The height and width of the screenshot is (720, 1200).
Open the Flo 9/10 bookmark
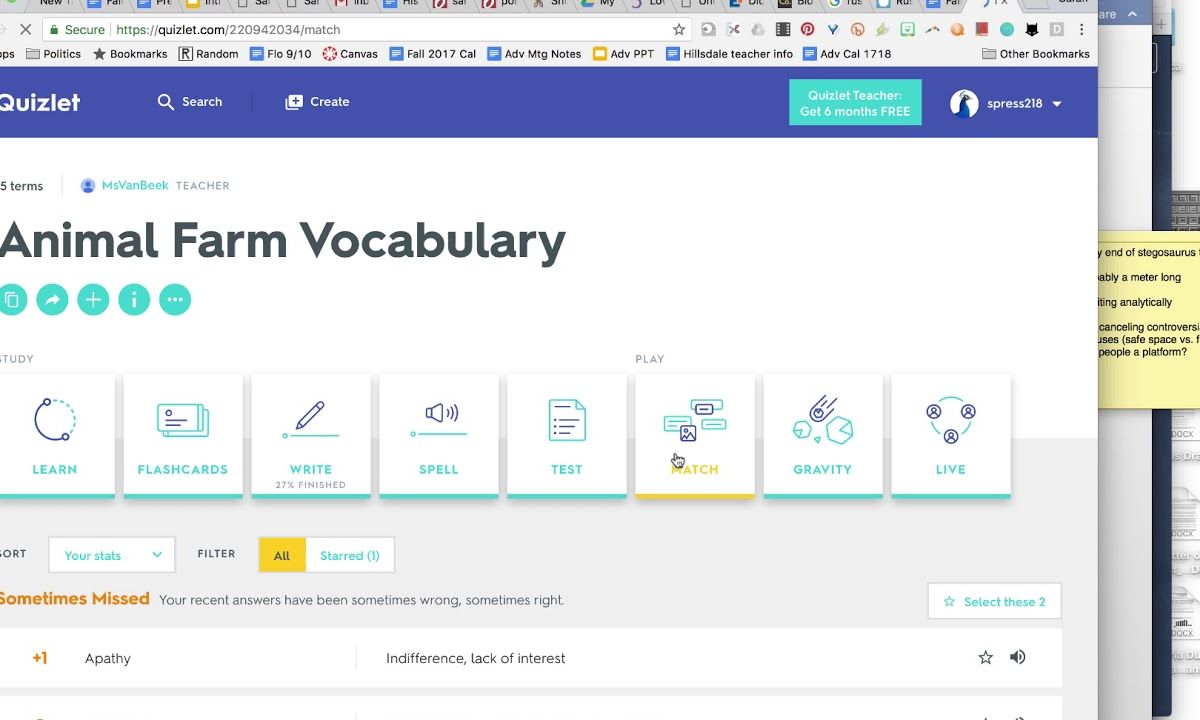coord(281,54)
